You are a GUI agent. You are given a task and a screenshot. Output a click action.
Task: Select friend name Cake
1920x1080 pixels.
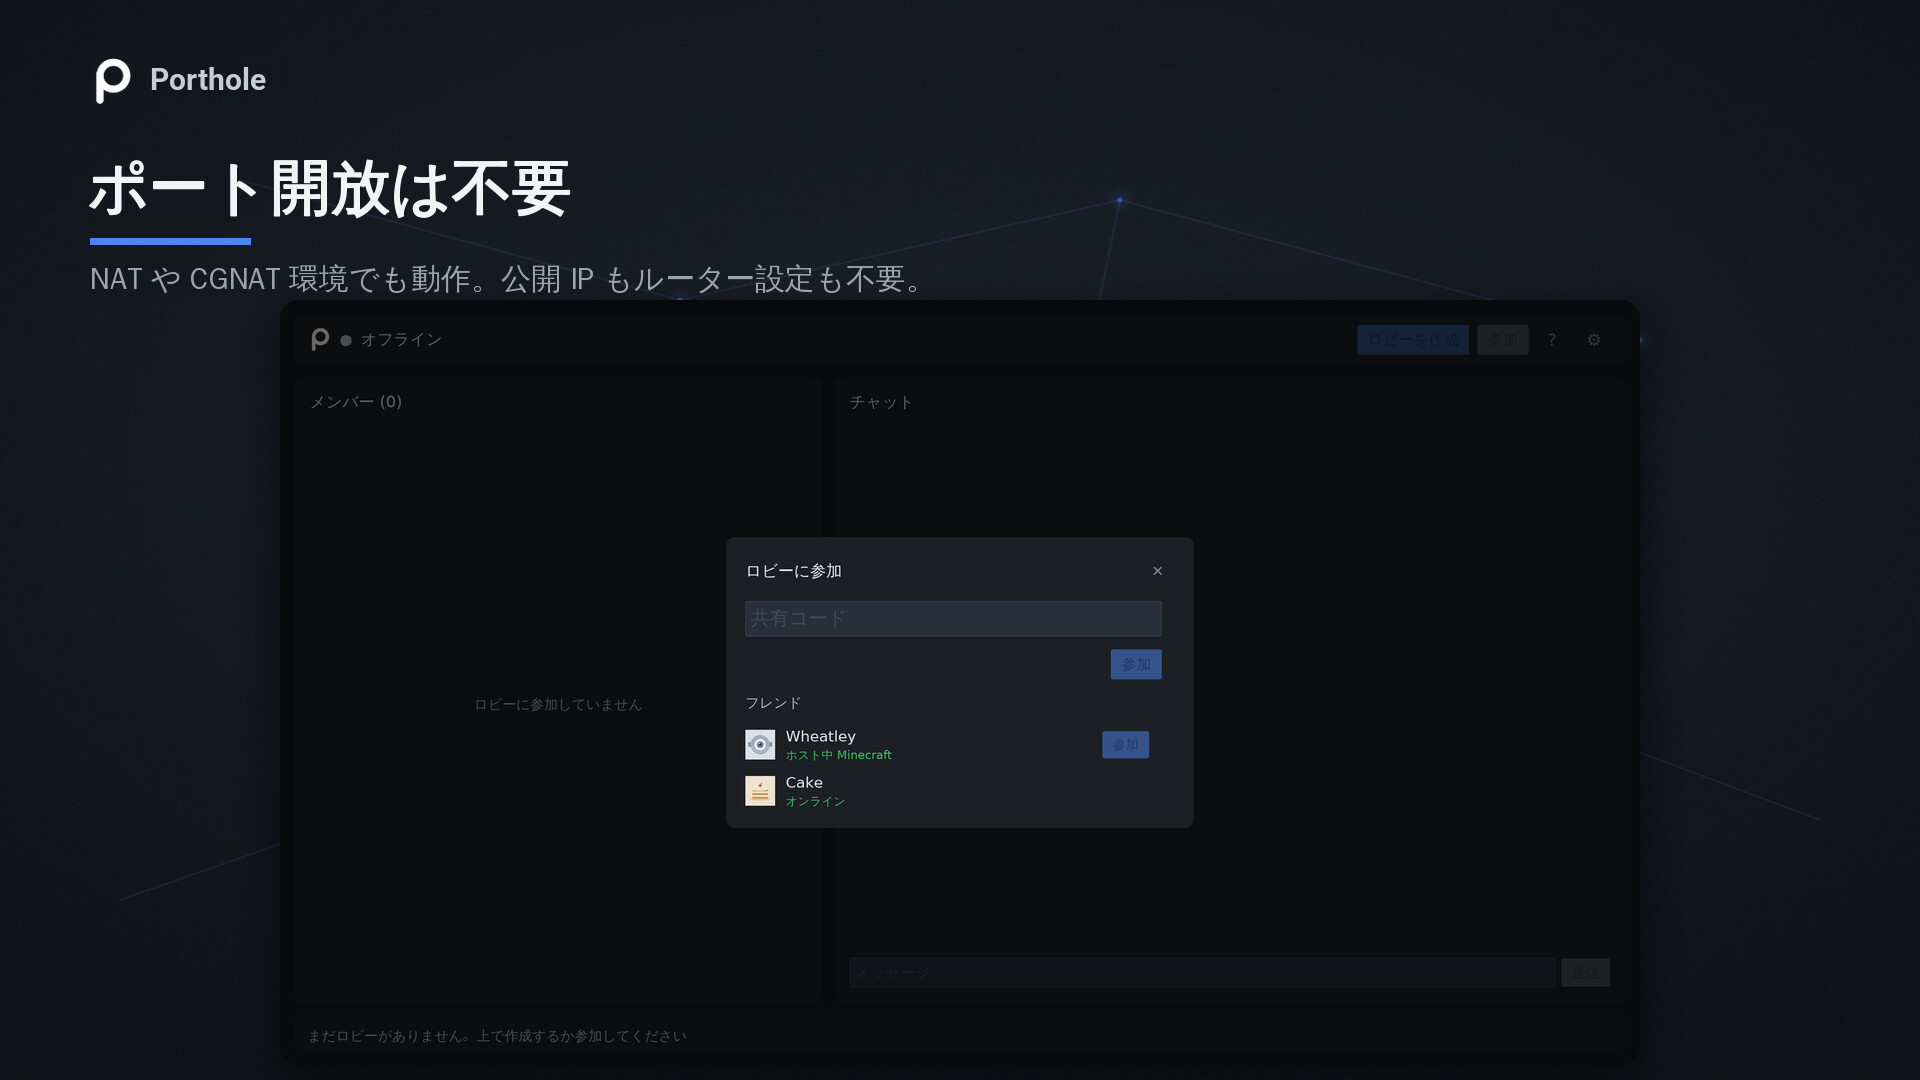tap(804, 782)
